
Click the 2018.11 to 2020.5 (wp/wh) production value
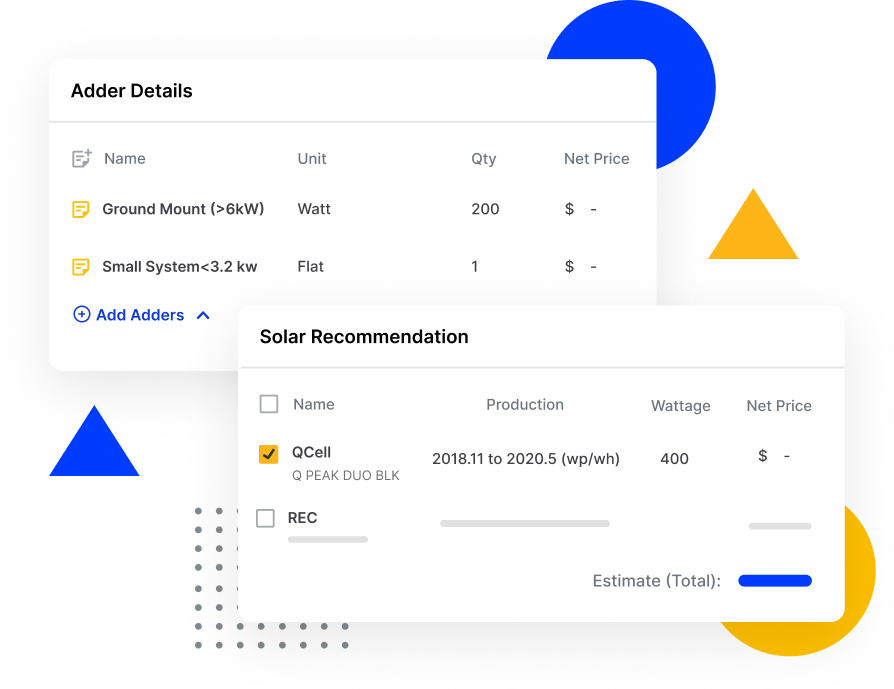[x=526, y=459]
